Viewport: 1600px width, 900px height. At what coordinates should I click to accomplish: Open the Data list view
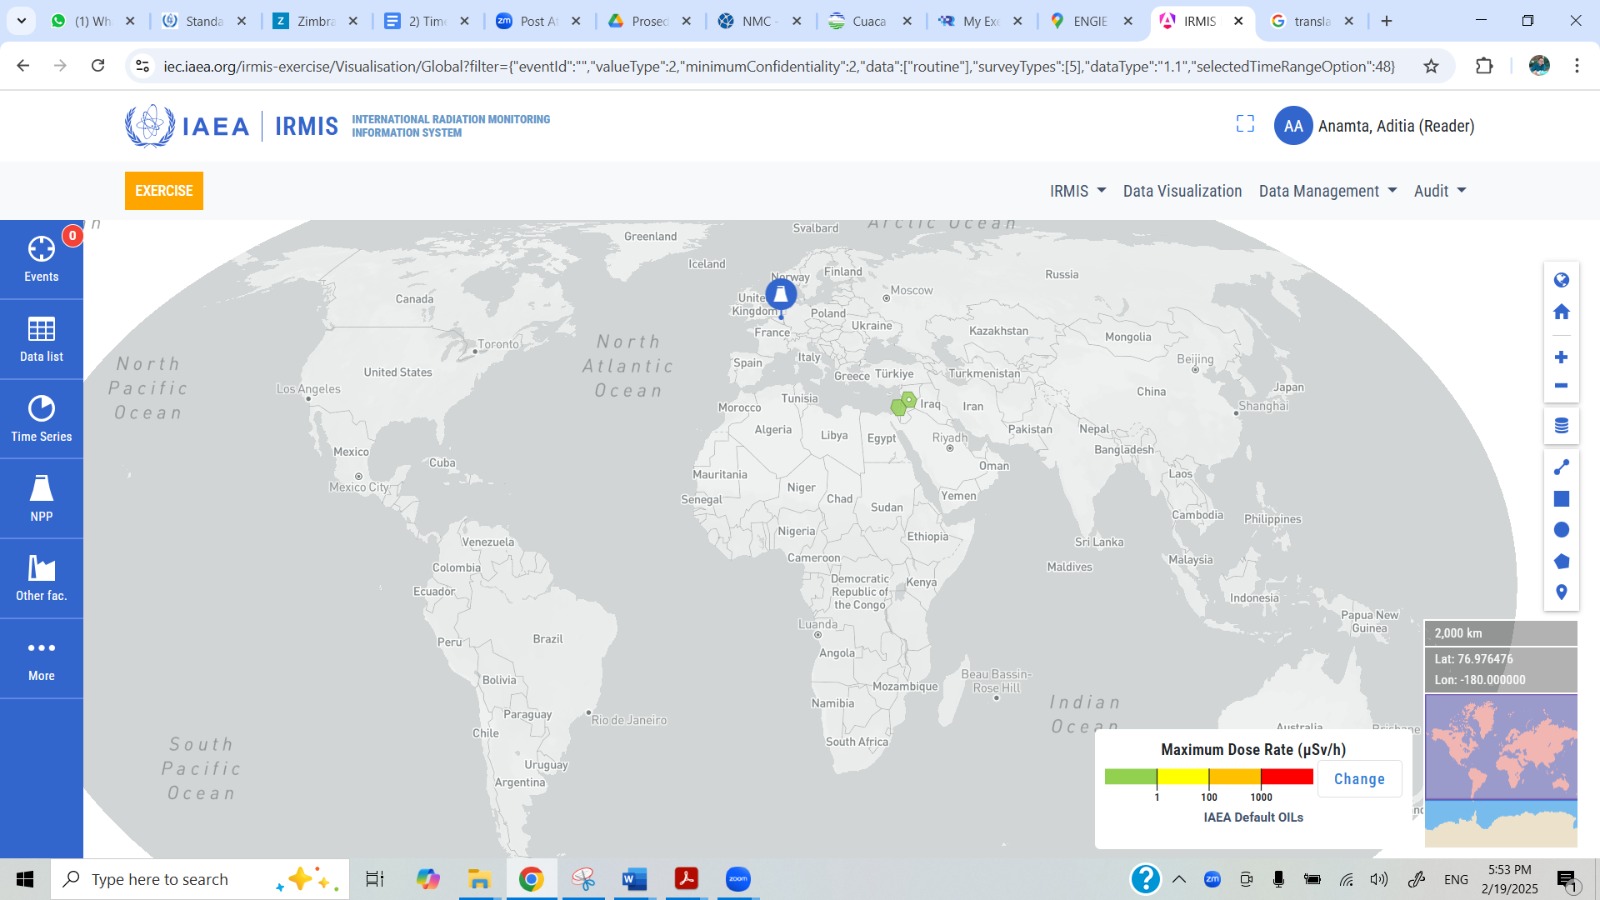[41, 339]
